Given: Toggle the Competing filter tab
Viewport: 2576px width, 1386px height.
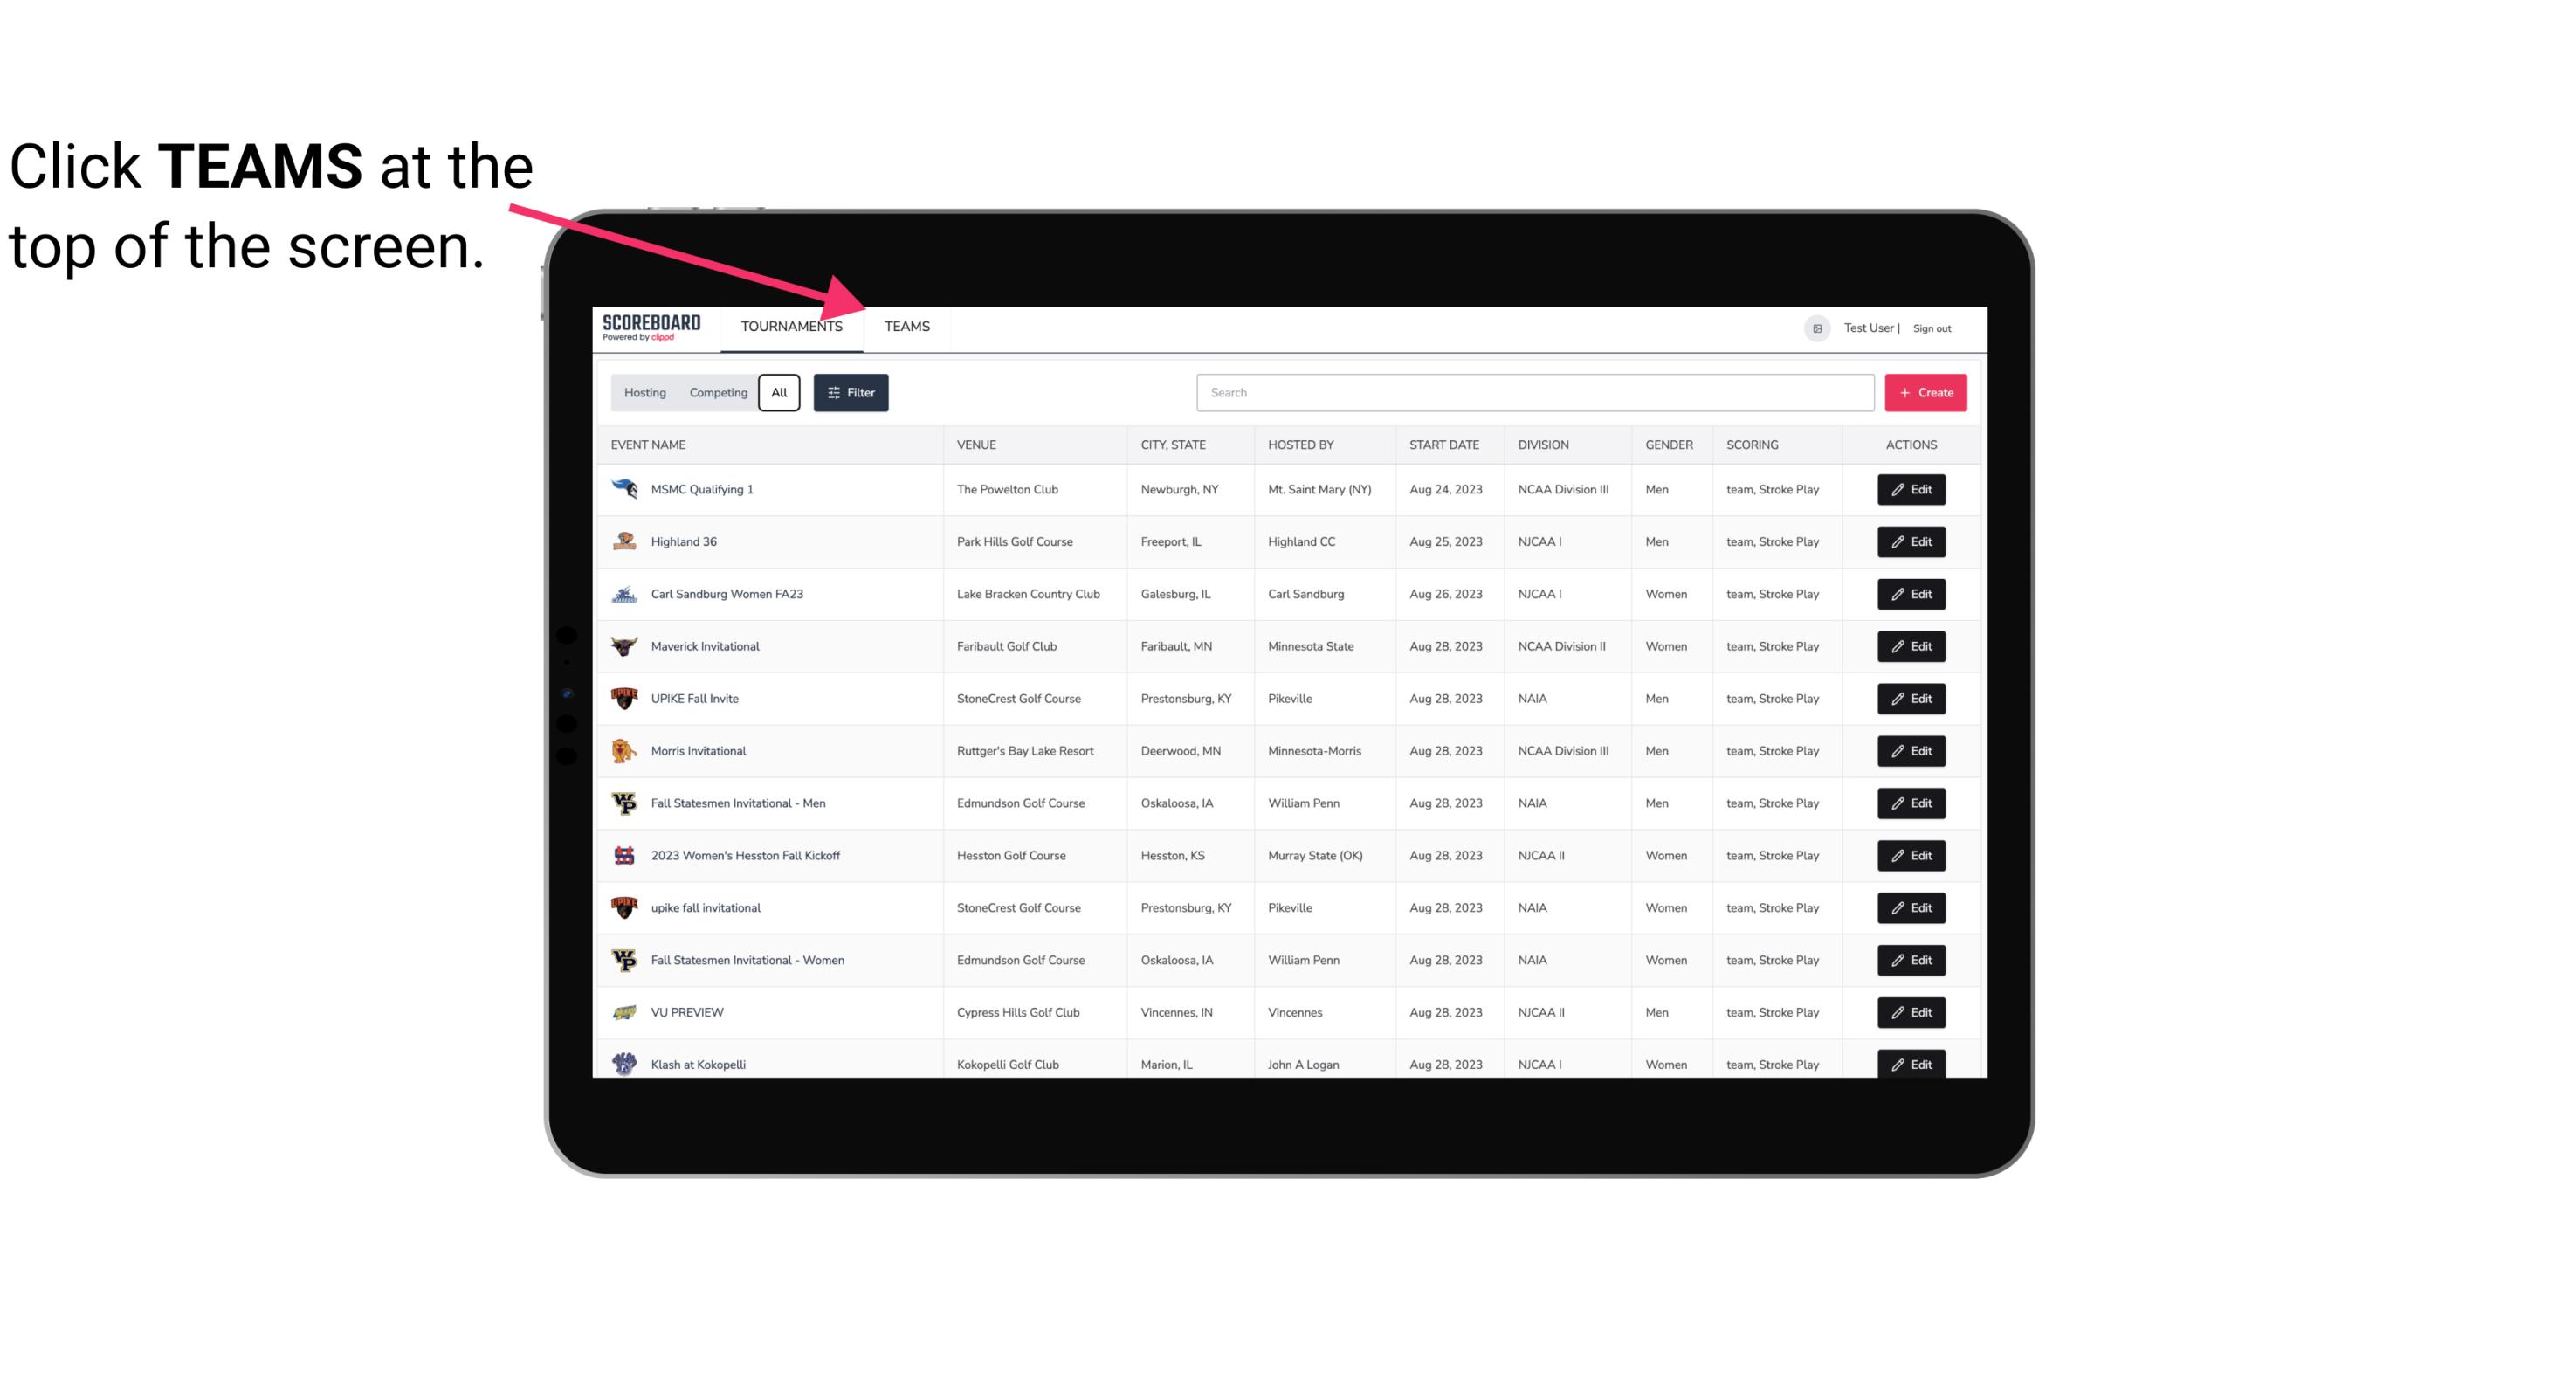Looking at the screenshot, I should click(717, 393).
